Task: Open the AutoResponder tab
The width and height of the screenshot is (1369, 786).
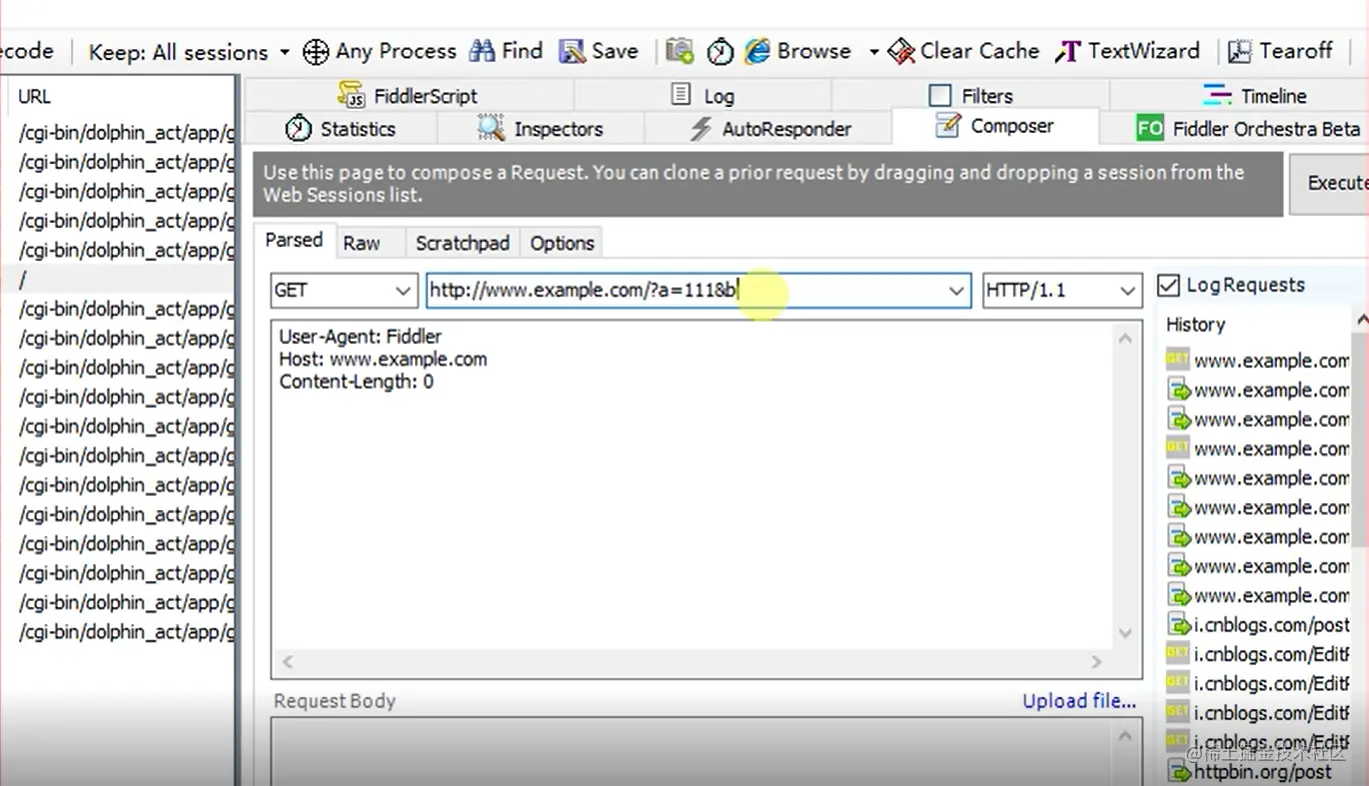Action: point(768,129)
